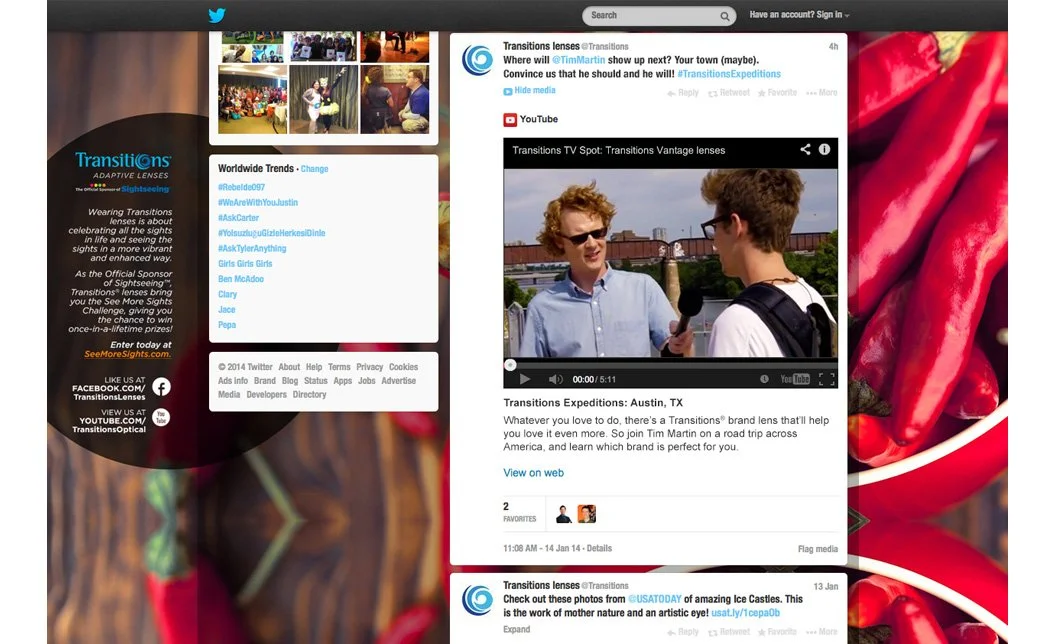
Task: Open the Status footer link
Action: [x=315, y=381]
